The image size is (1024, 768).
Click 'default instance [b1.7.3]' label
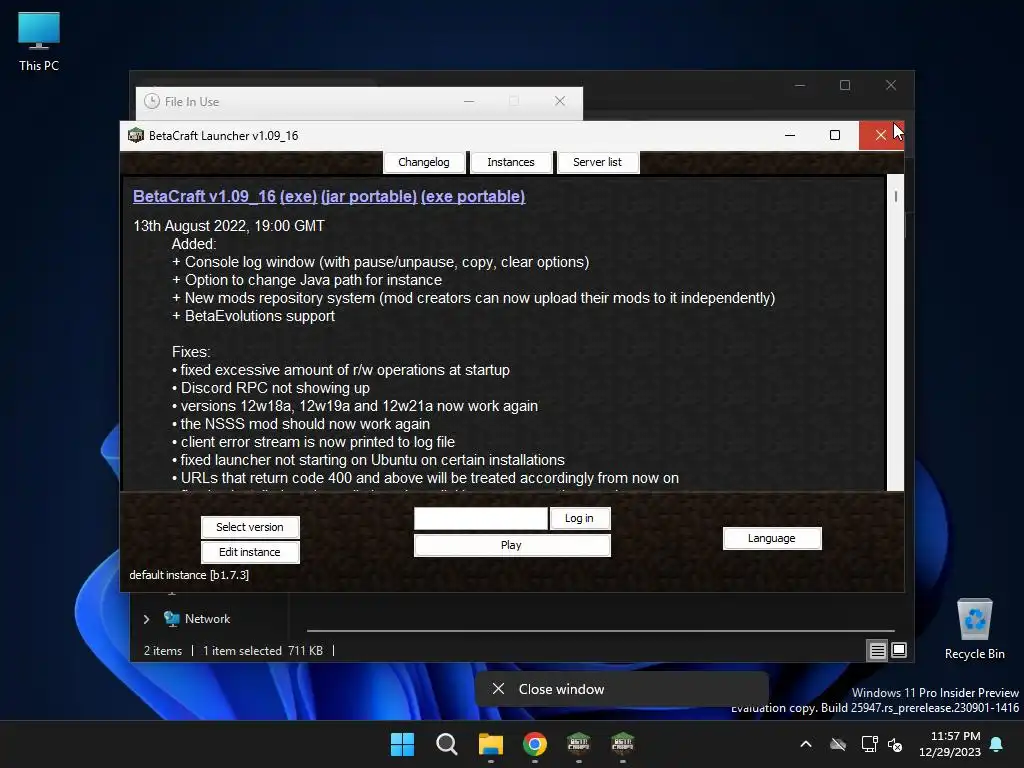pyautogui.click(x=189, y=575)
